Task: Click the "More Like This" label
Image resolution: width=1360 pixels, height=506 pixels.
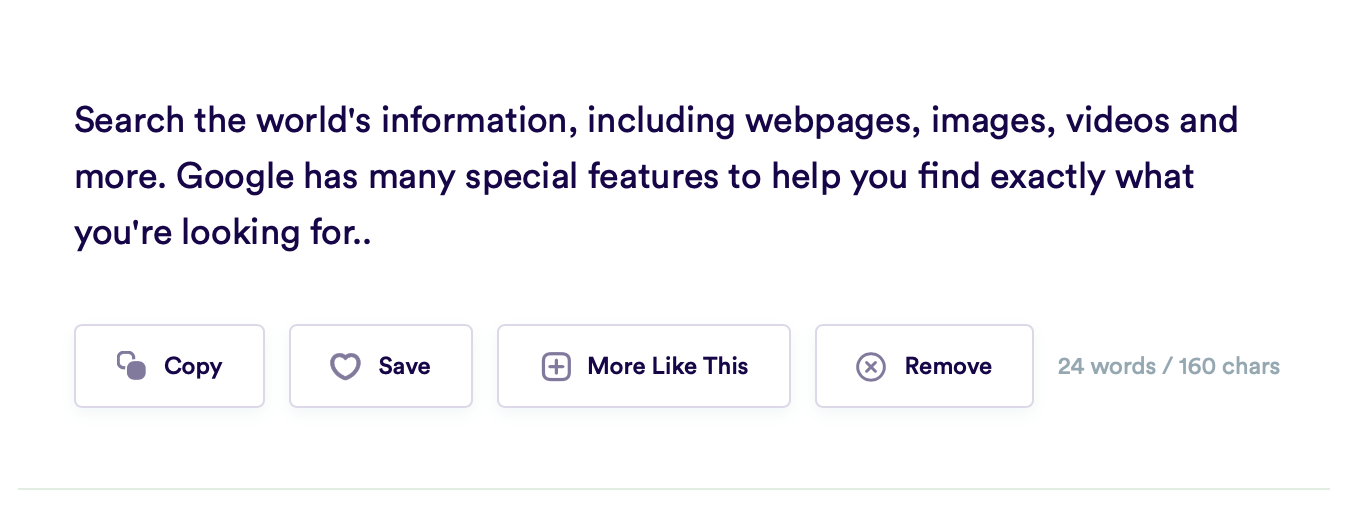Action: click(668, 366)
